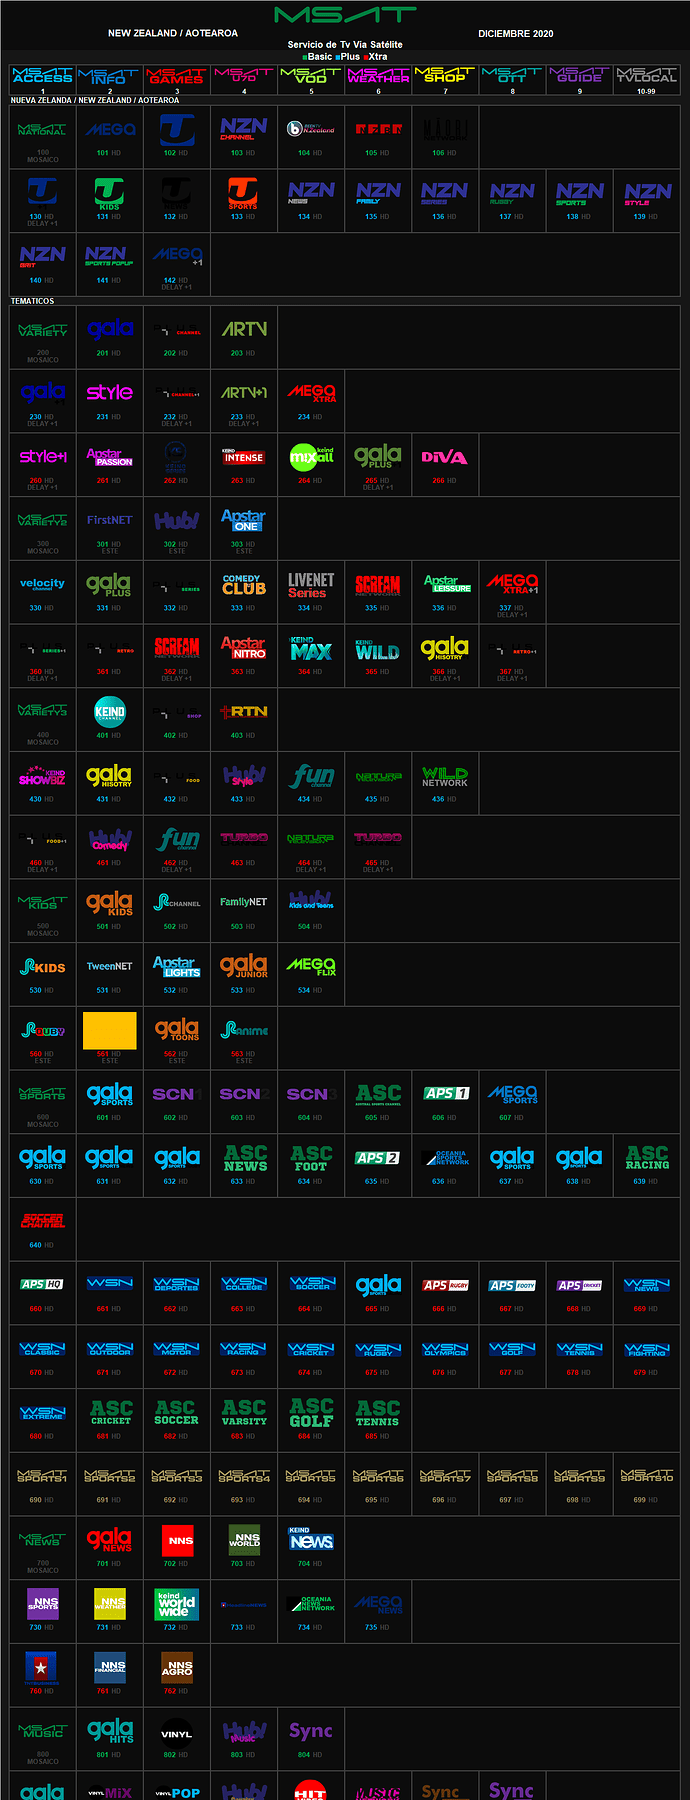Open the MSAT Info channel 2 tile
690x1800 pixels.
pos(110,76)
